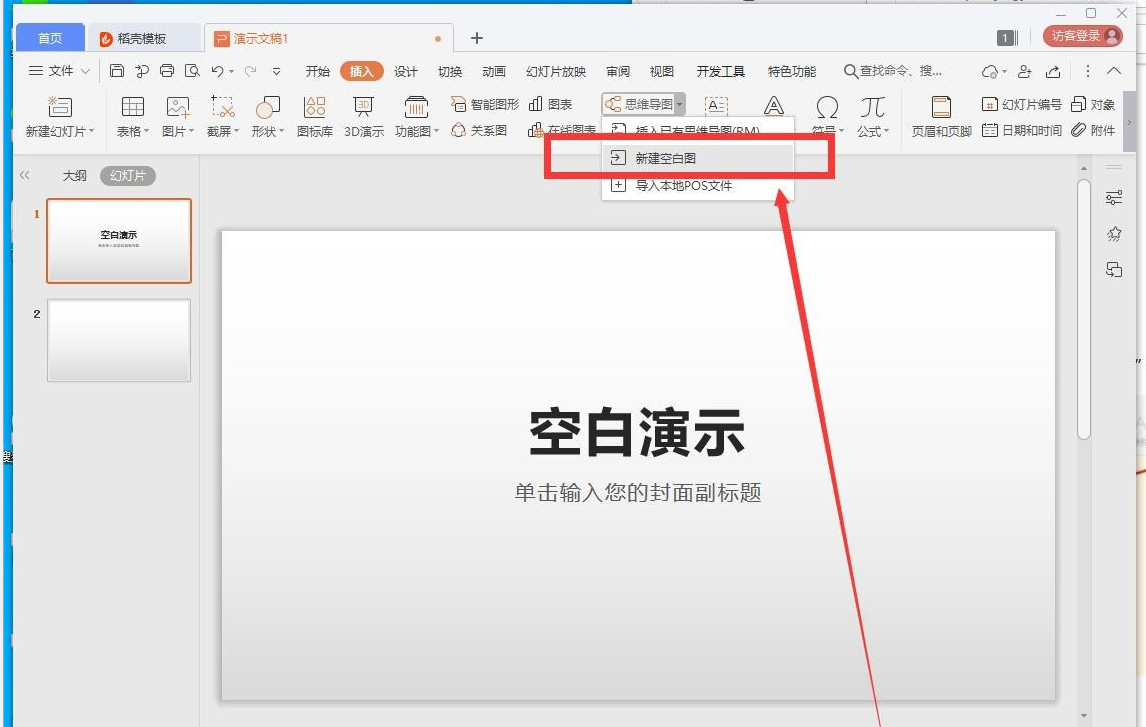Viewport: 1146px width, 727px height.
Task: Switch to the 设计 design tab
Action: [x=406, y=71]
